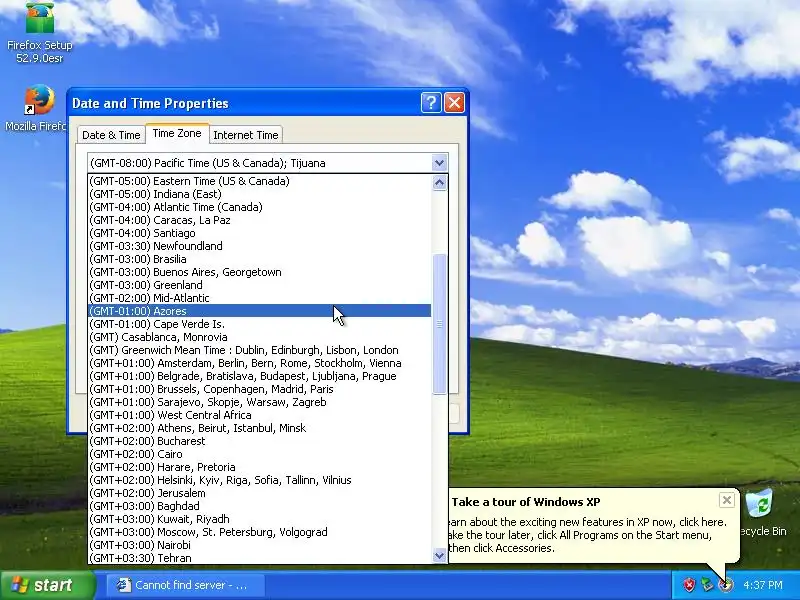Select Greenwich Mean Time: Dublin, Edinburgh, Lisbon, London
800x600 pixels.
click(x=260, y=350)
